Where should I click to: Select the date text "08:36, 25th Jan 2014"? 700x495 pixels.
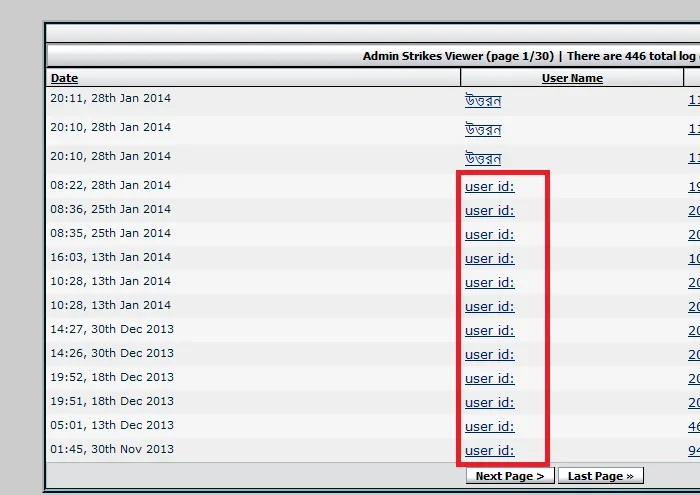pos(110,209)
